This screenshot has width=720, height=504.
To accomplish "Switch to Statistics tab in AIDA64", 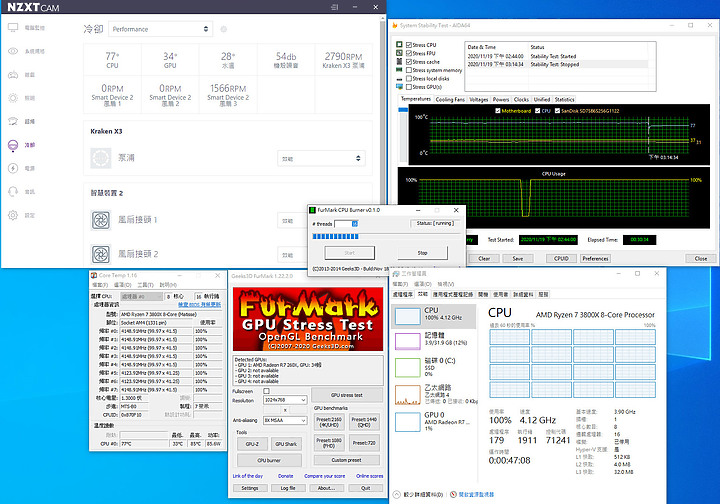I will coord(564,100).
